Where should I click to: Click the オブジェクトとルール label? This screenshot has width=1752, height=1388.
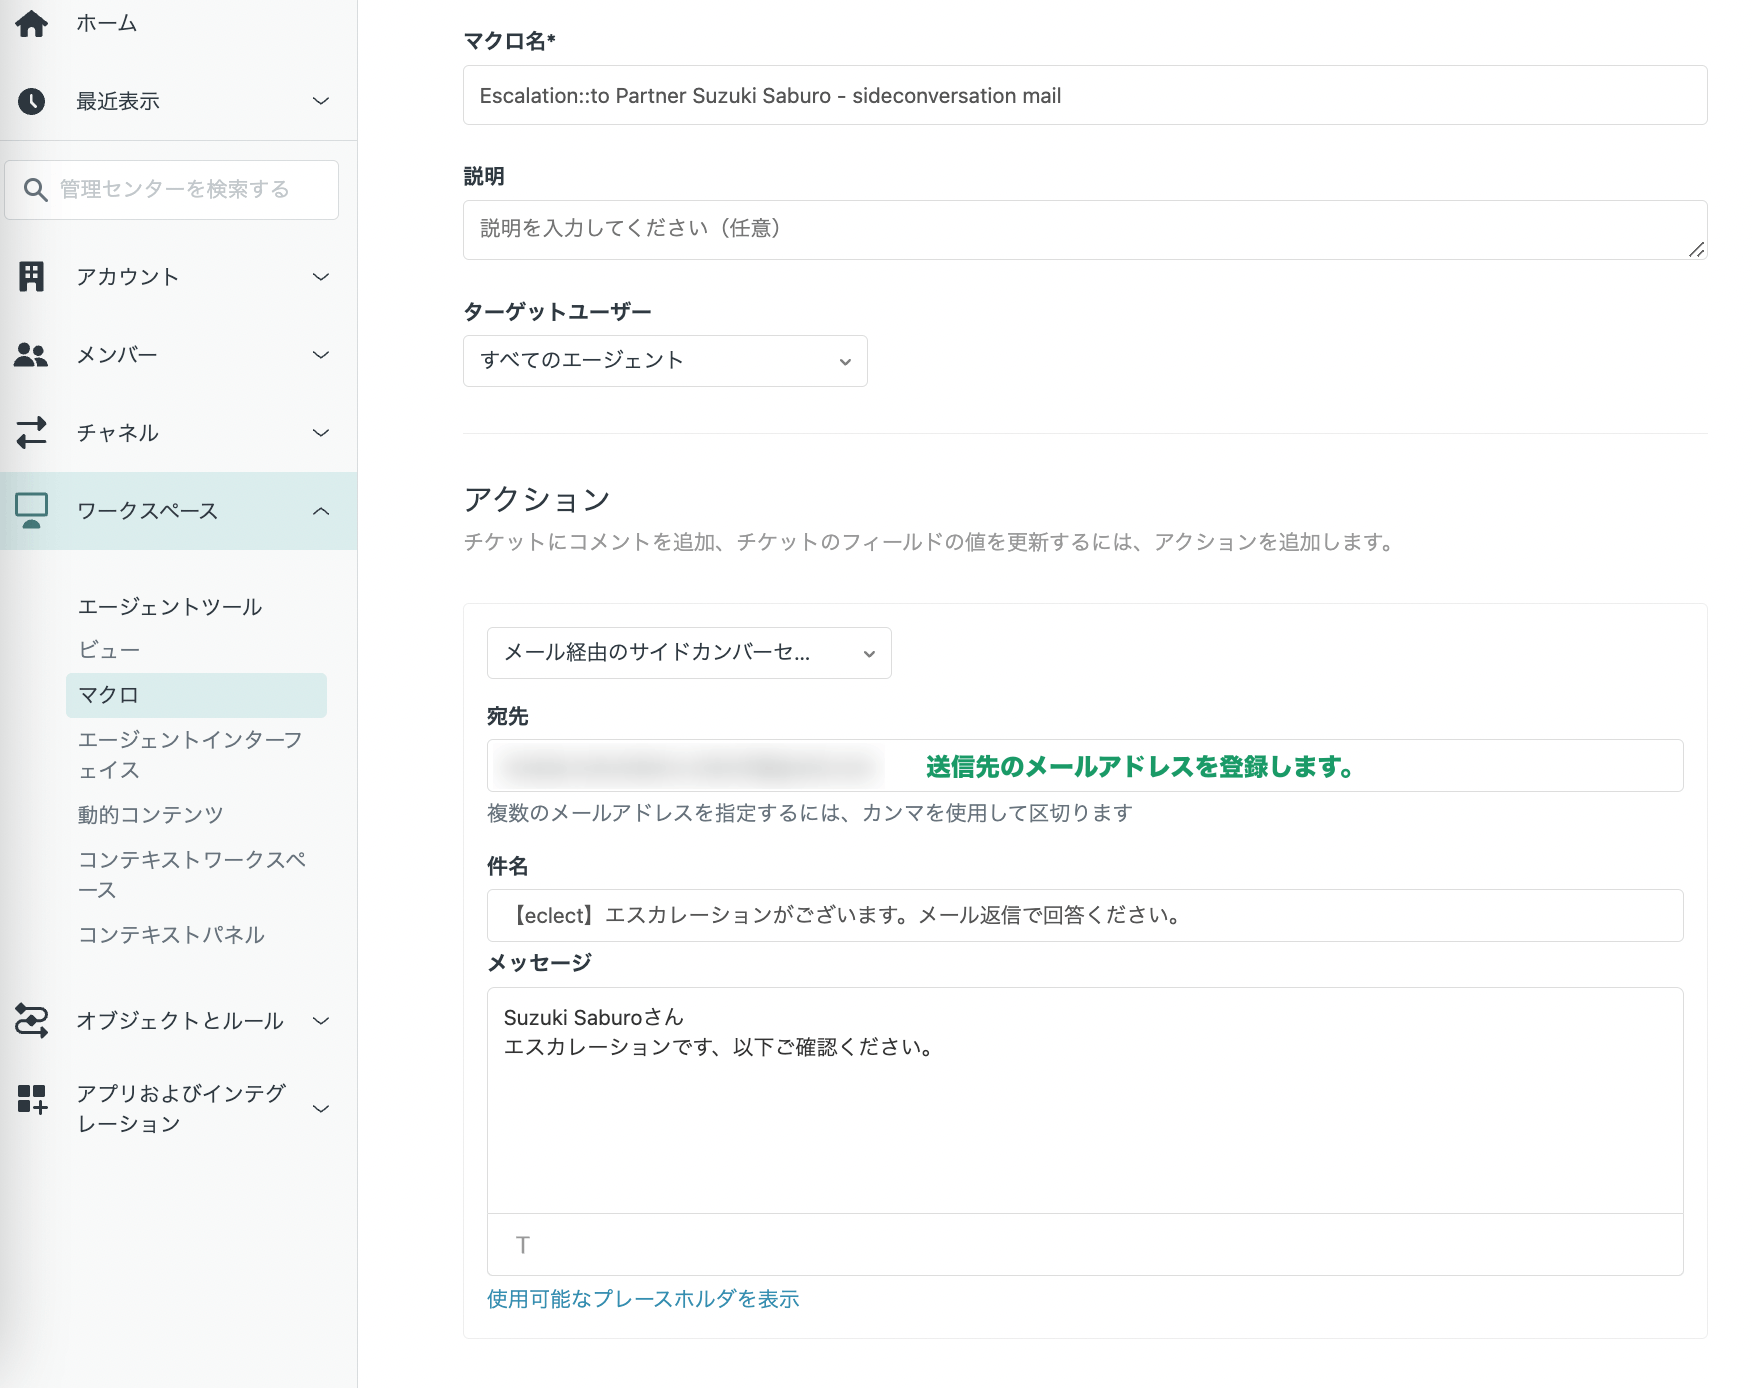click(x=180, y=1021)
